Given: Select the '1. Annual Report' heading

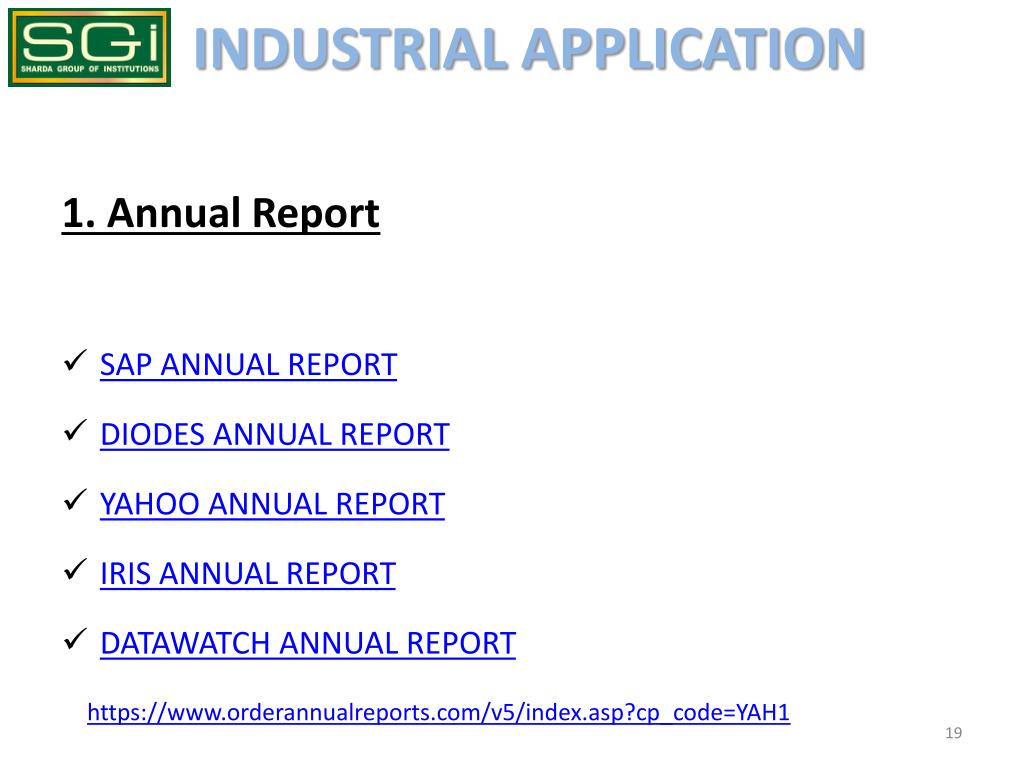Looking at the screenshot, I should click(x=221, y=214).
